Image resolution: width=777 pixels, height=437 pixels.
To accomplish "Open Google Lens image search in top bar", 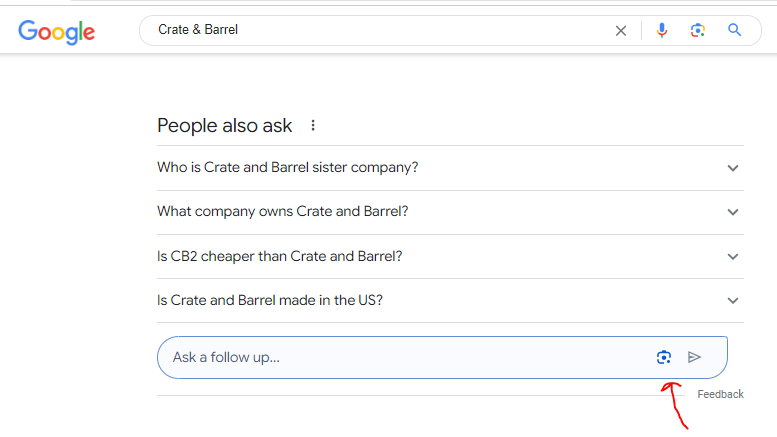I will pyautogui.click(x=698, y=30).
